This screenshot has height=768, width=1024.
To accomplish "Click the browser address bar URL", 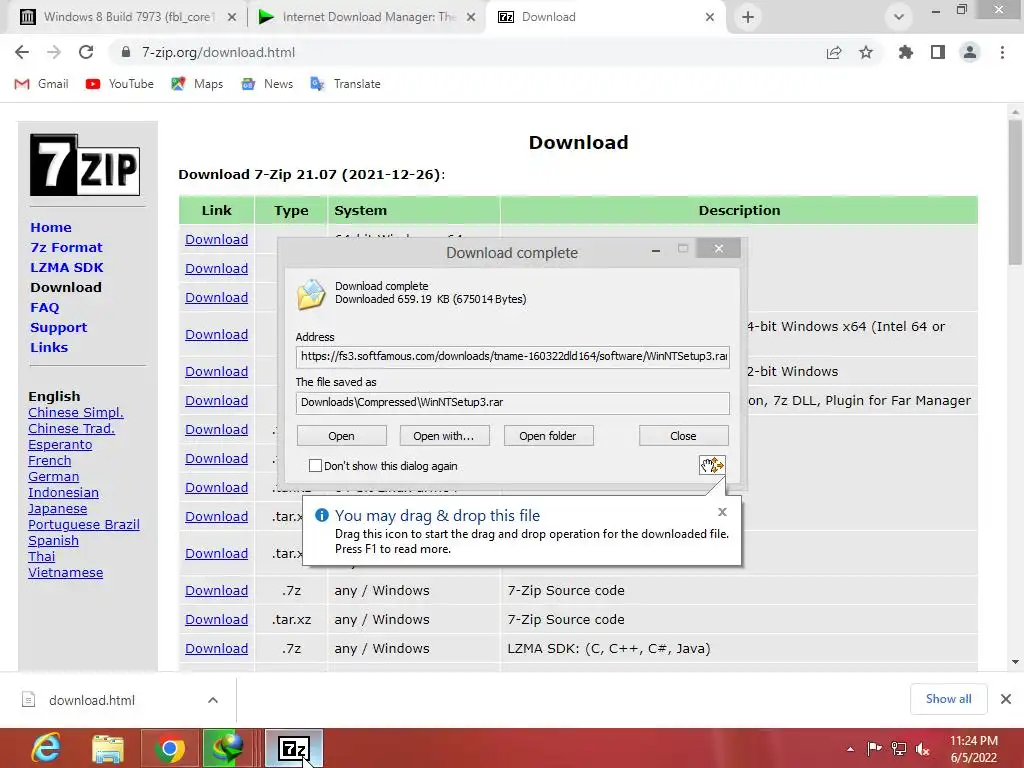I will 218,52.
